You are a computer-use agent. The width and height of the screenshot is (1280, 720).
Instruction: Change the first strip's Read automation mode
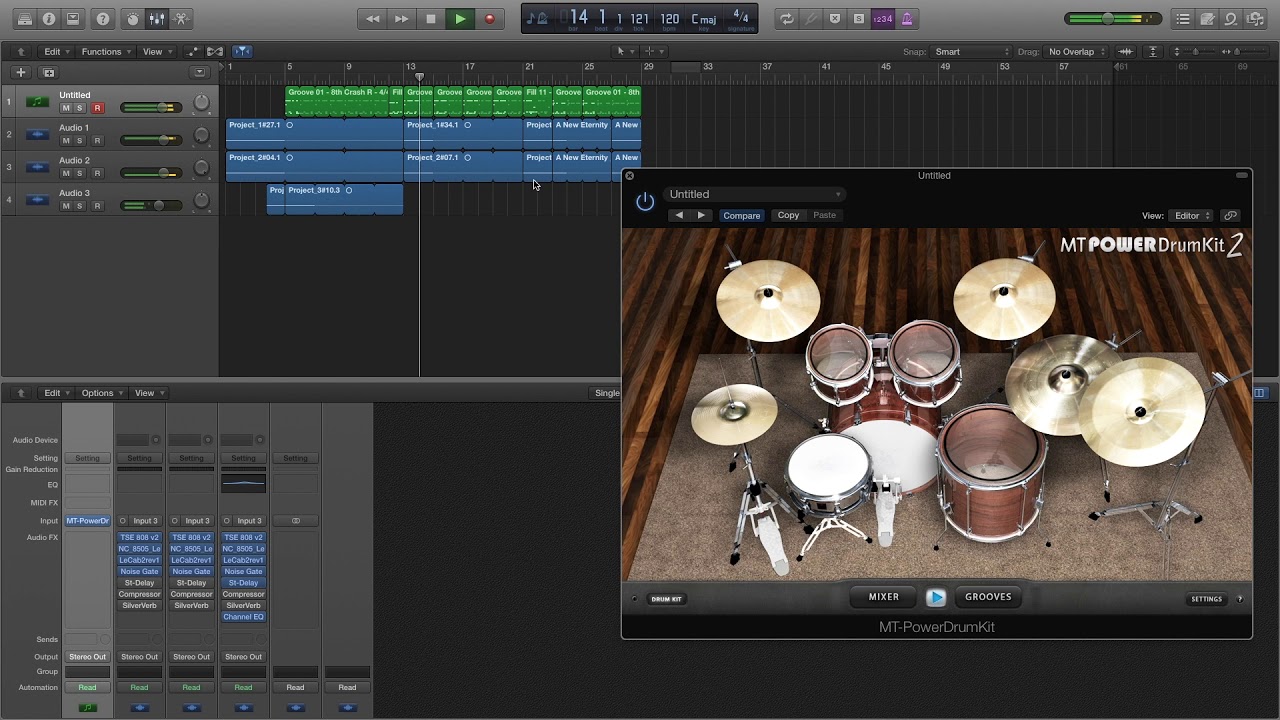[88, 688]
